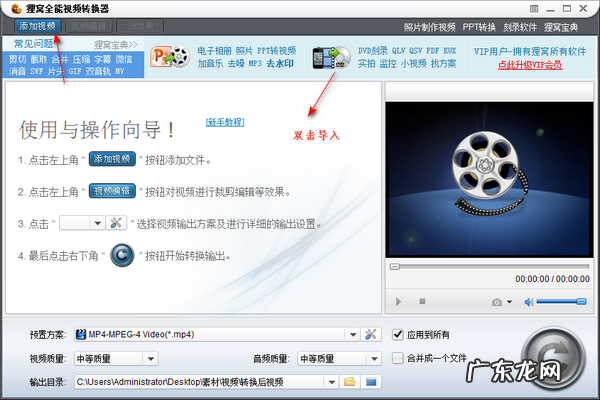
Task: Click the stop button in preview
Action: point(422,301)
